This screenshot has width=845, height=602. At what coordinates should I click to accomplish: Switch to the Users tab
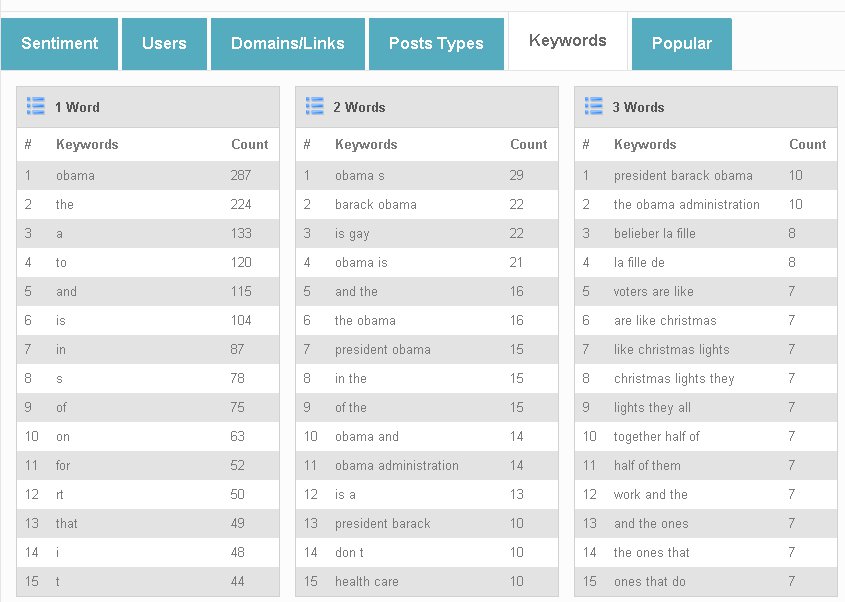pos(164,44)
